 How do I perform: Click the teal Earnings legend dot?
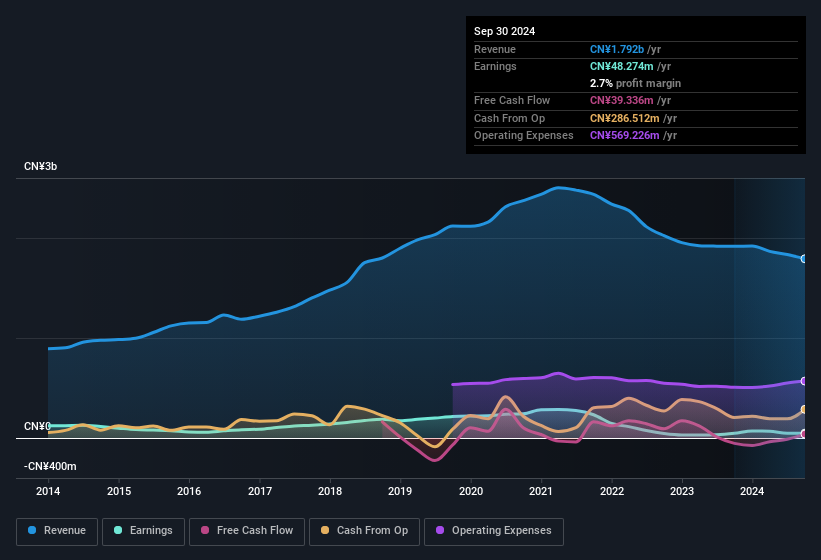pos(119,531)
